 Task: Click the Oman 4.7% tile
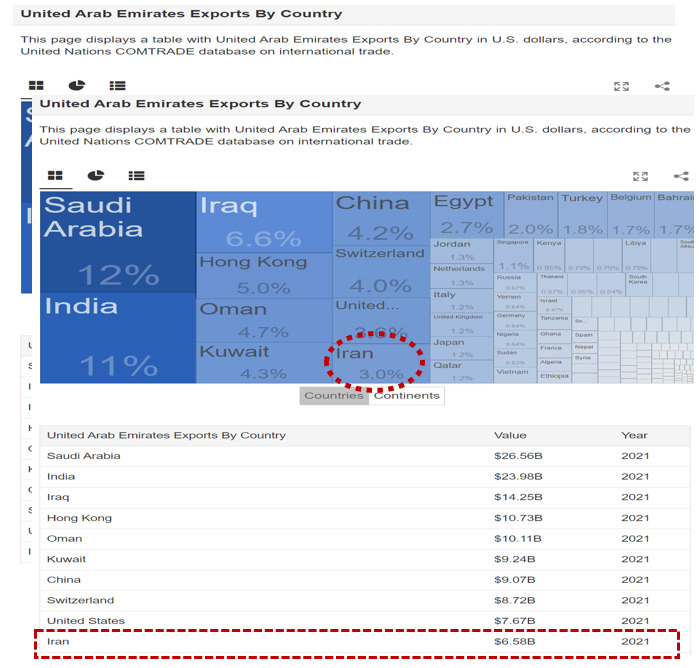(x=264, y=320)
